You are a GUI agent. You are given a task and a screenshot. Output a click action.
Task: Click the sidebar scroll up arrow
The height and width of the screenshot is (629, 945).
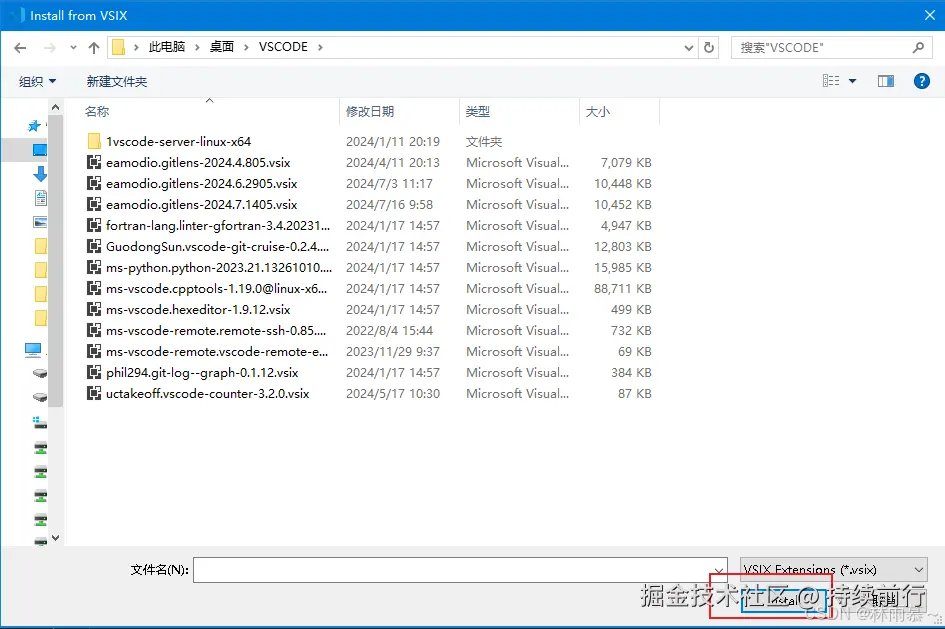click(x=55, y=107)
